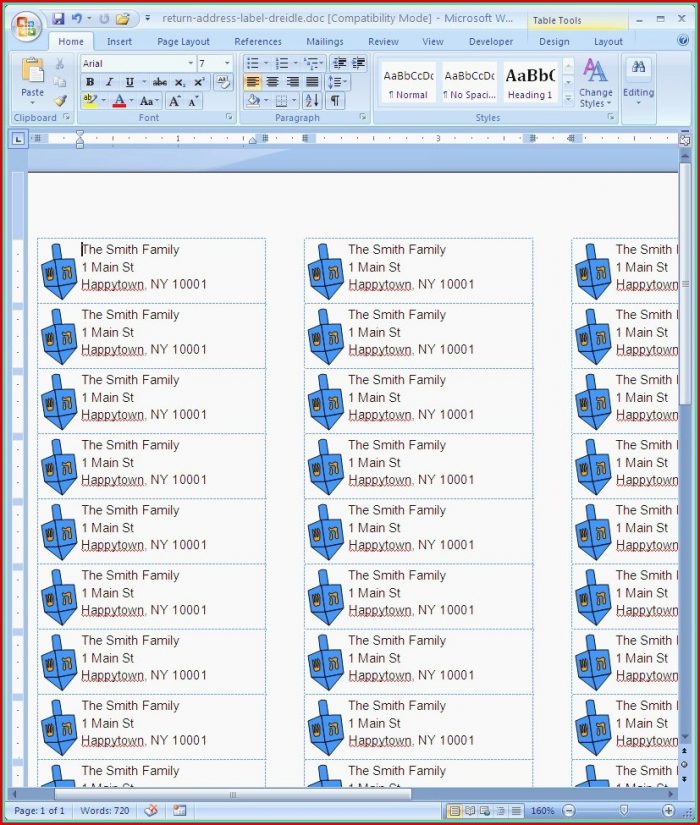Open the Change Case dropdown
The image size is (700, 825).
149,101
